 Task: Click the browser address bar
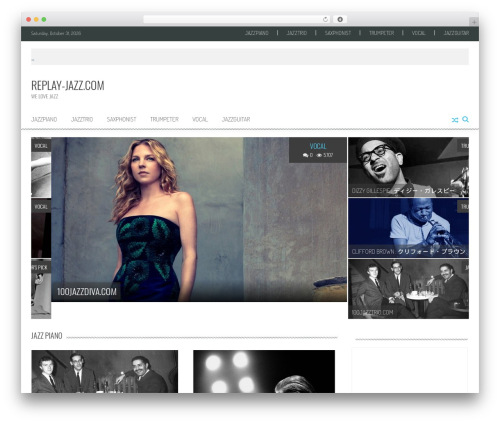(x=236, y=20)
